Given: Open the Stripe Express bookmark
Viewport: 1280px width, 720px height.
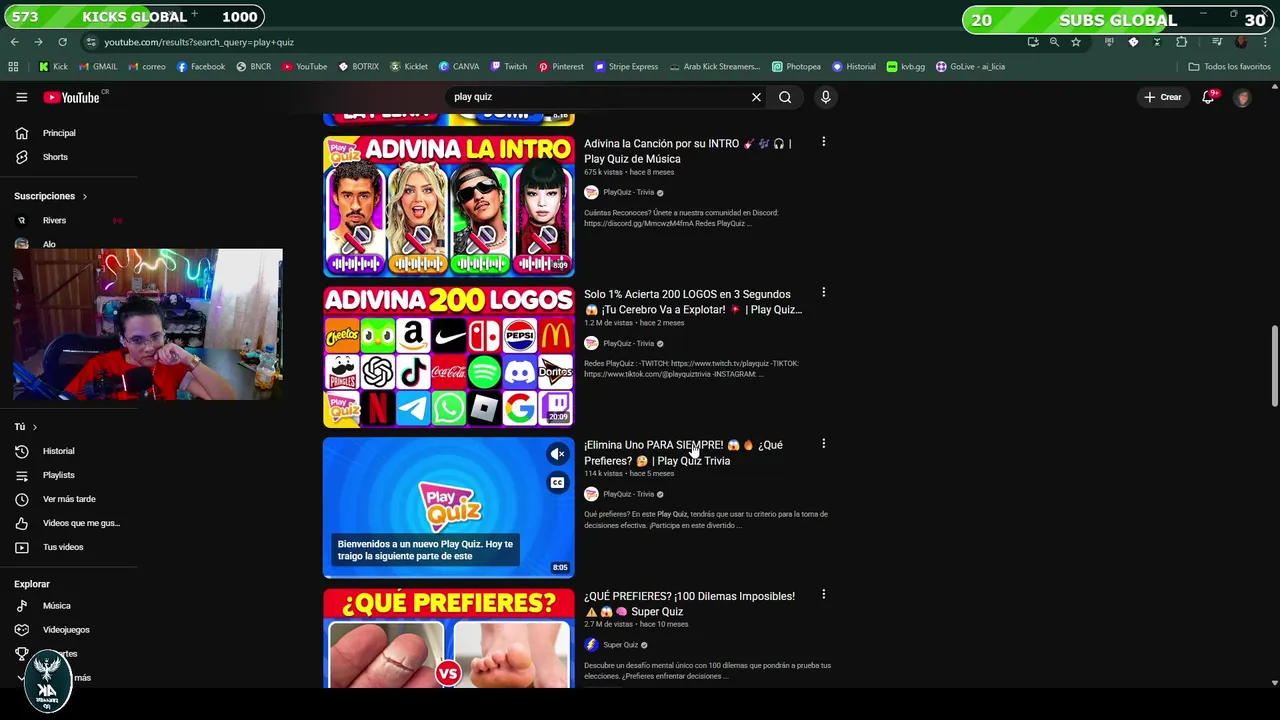Looking at the screenshot, I should point(626,67).
